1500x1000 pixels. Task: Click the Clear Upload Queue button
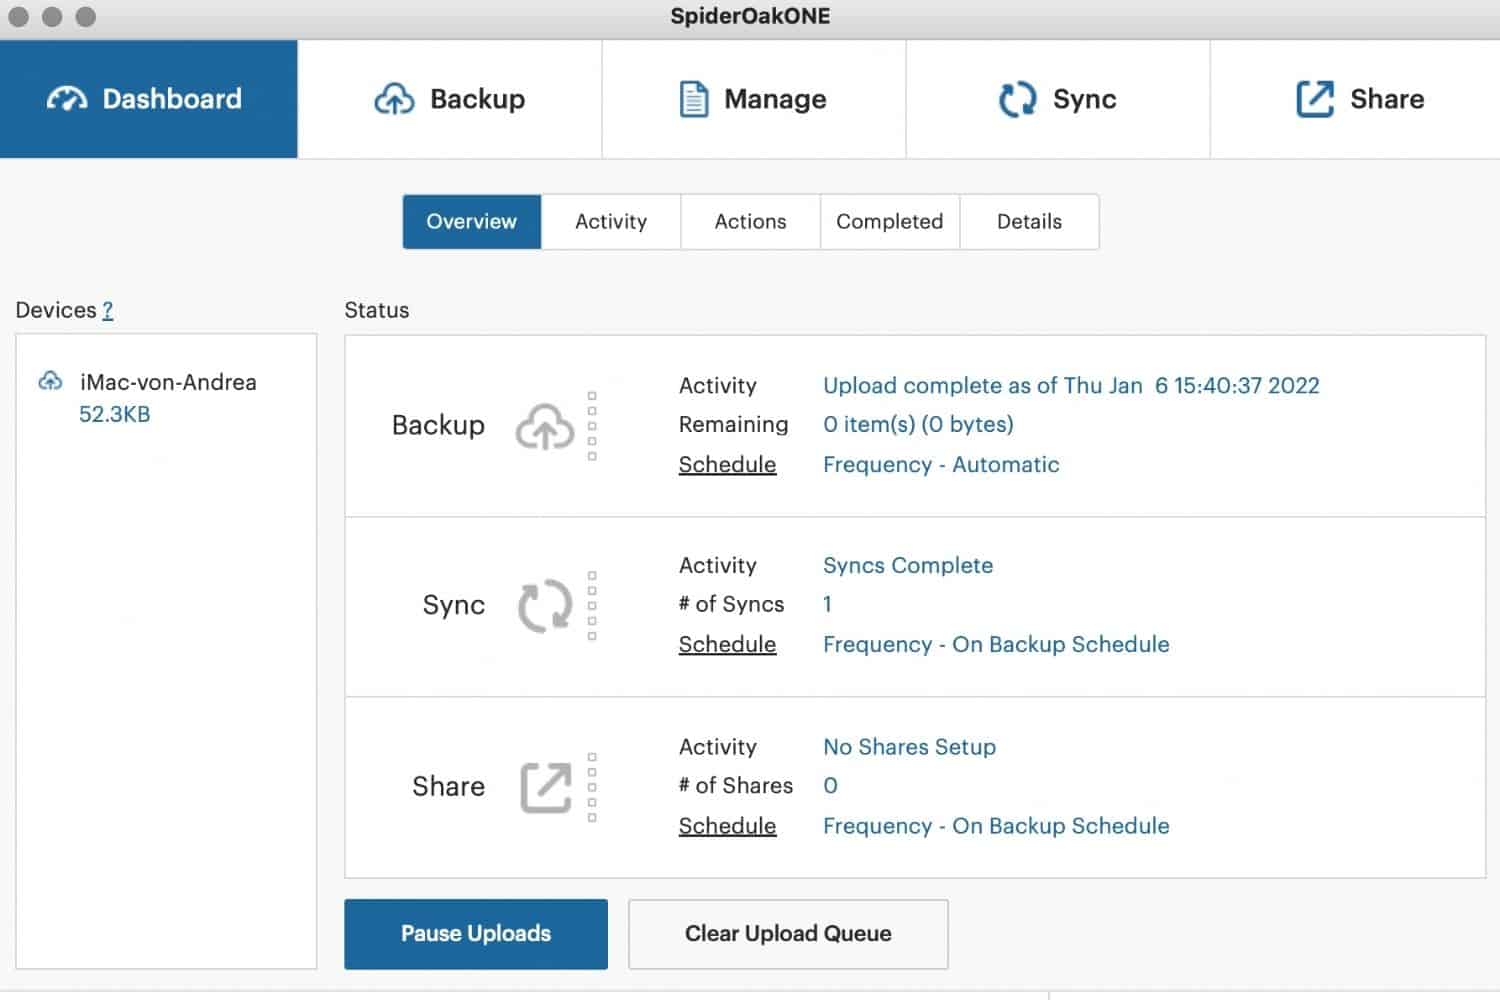click(788, 934)
